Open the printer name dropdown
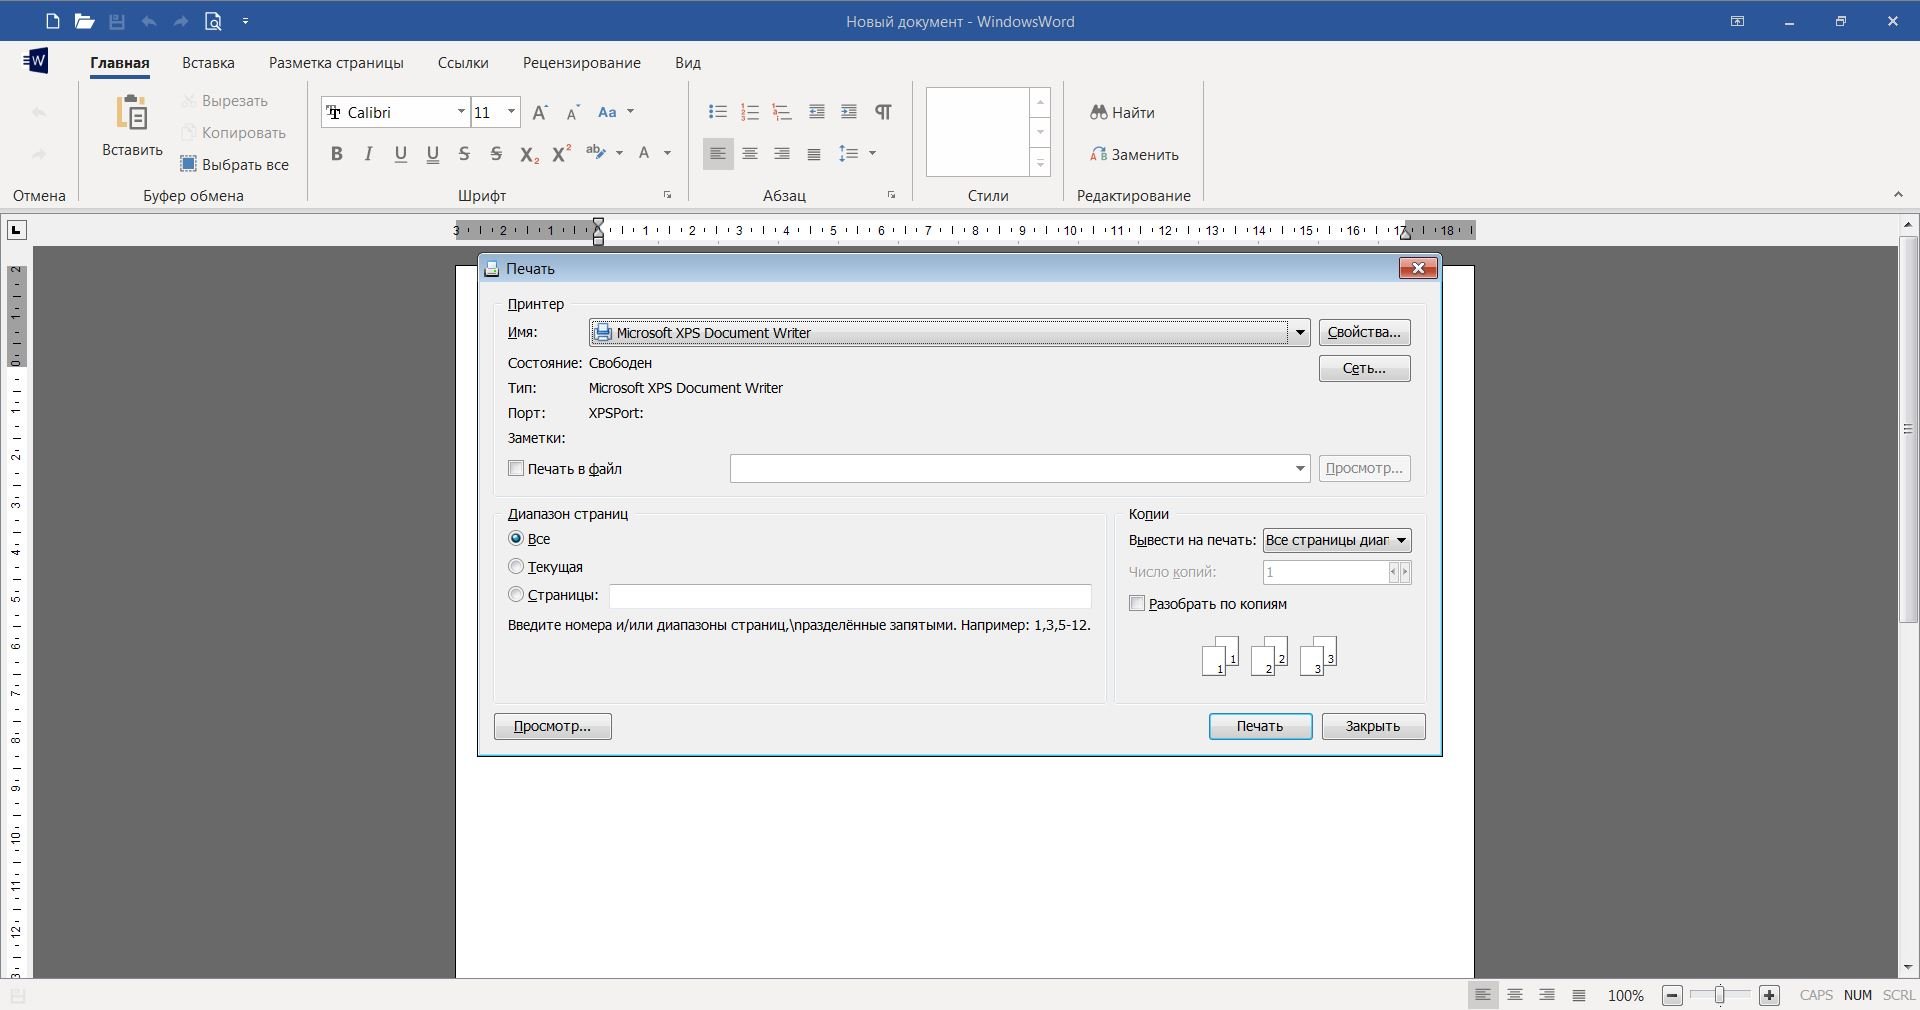 (x=1299, y=333)
